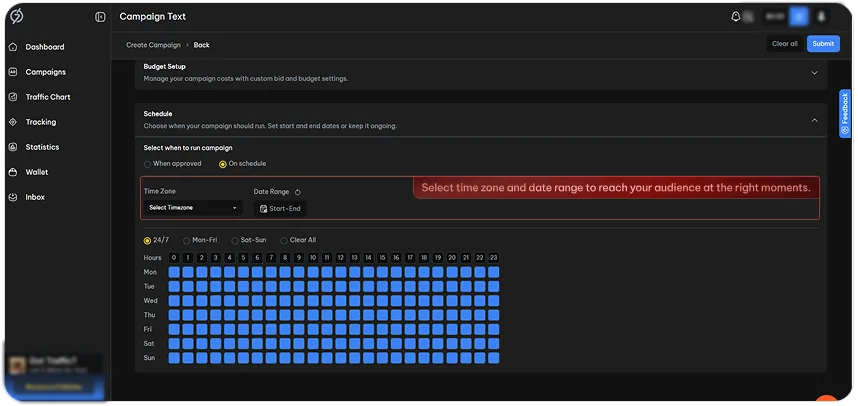The height and width of the screenshot is (406, 858).
Task: Select the Clear All schedule option
Action: coord(284,241)
